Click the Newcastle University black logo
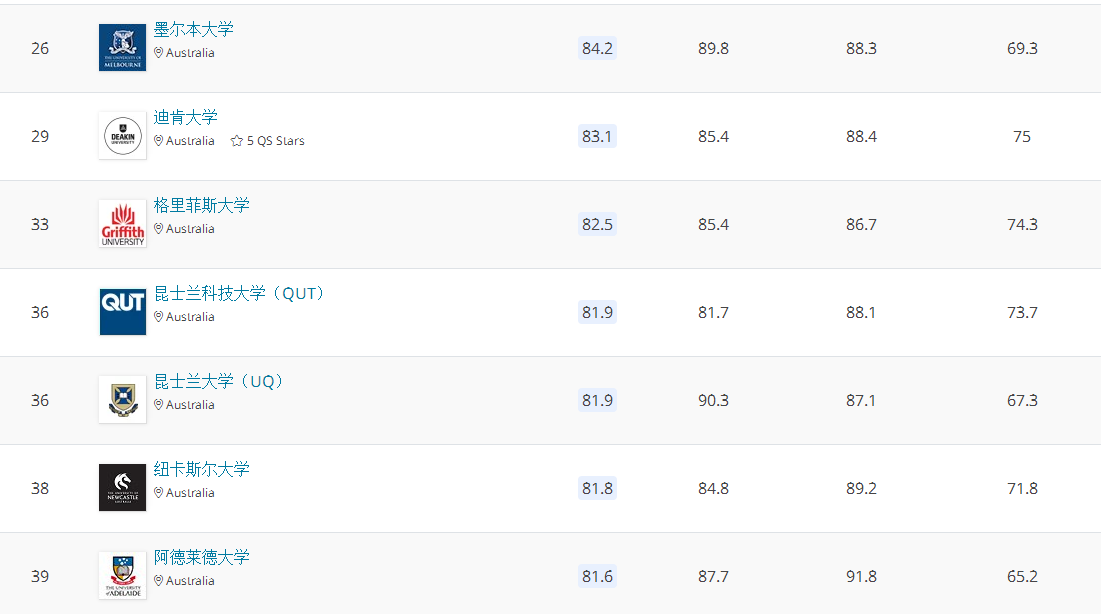This screenshot has width=1101, height=614. pos(122,488)
